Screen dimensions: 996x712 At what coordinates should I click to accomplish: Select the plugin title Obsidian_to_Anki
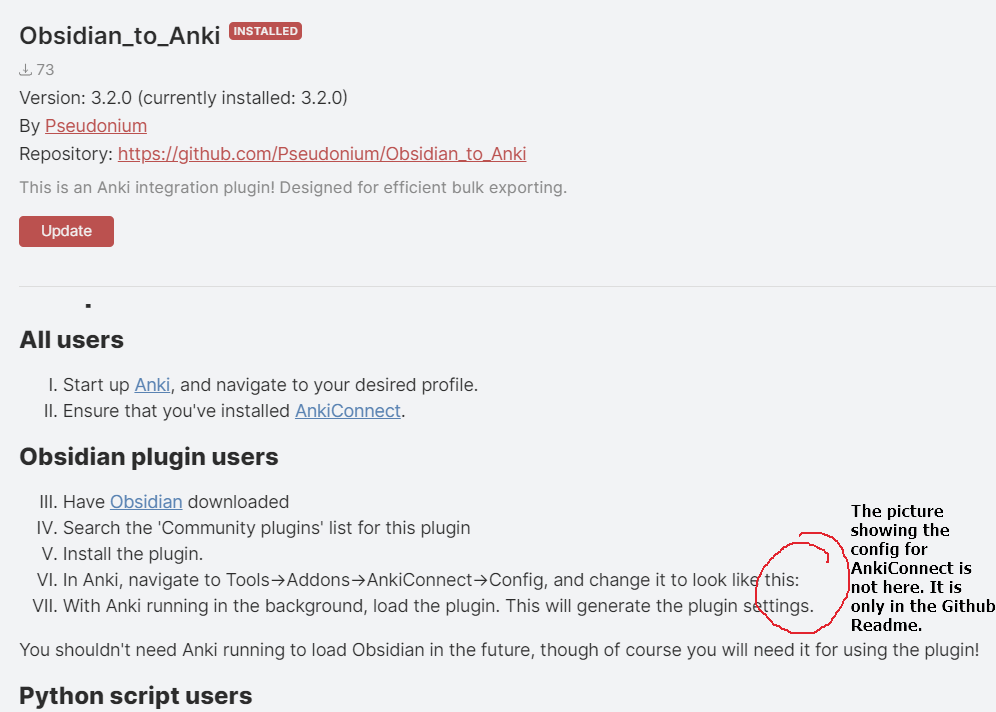click(119, 35)
